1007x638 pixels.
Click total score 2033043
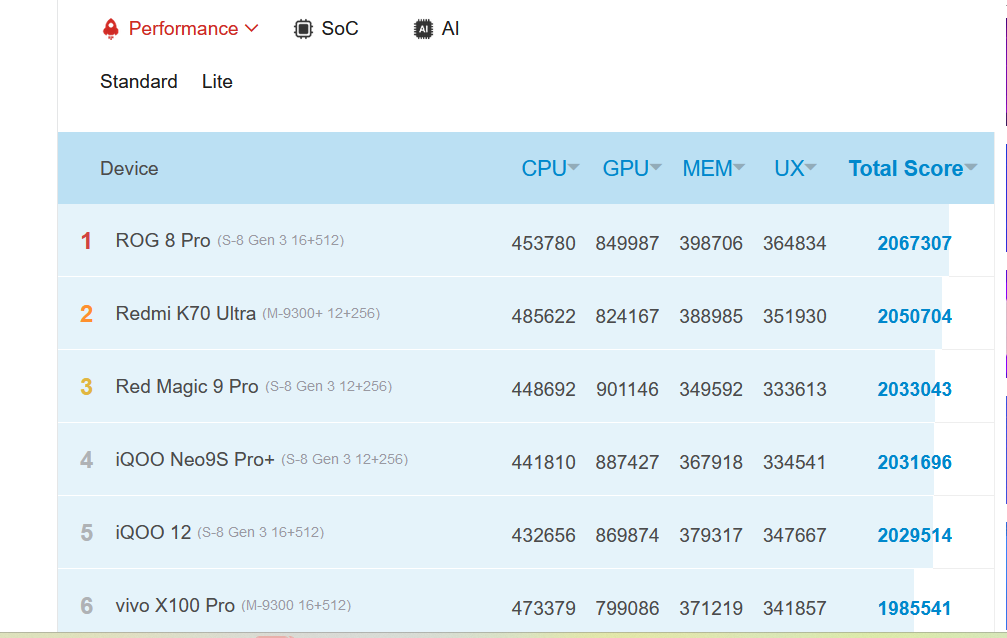(x=915, y=389)
